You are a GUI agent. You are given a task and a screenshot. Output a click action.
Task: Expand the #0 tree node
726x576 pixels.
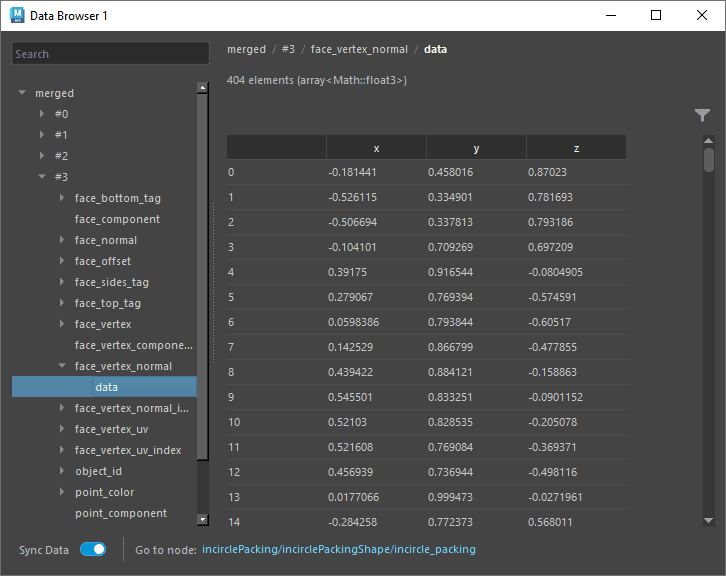click(x=42, y=114)
